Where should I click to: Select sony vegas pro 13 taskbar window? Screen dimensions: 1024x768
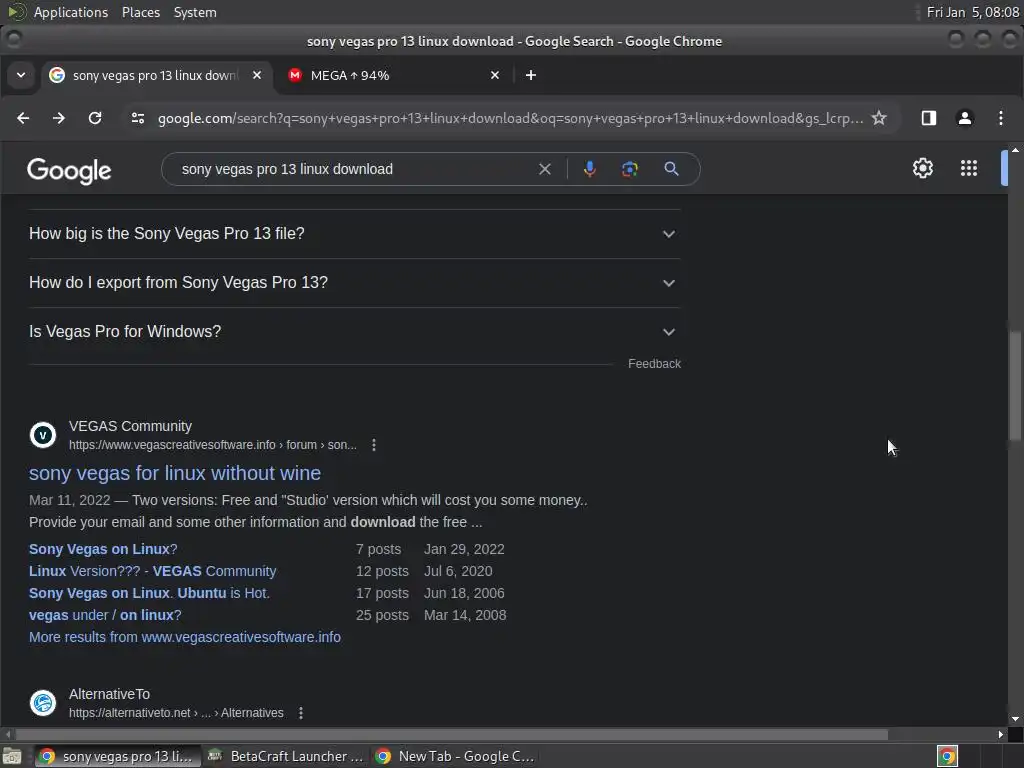(116, 756)
